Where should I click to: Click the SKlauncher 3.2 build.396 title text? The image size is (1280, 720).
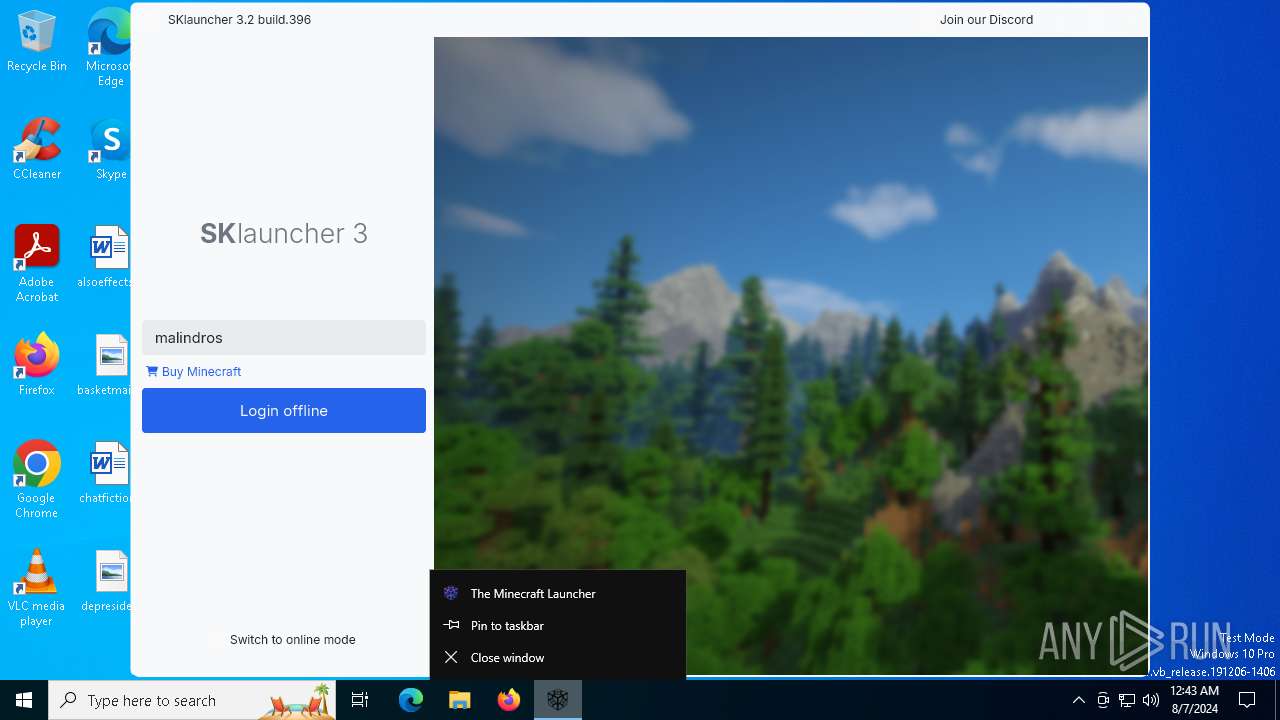[239, 20]
